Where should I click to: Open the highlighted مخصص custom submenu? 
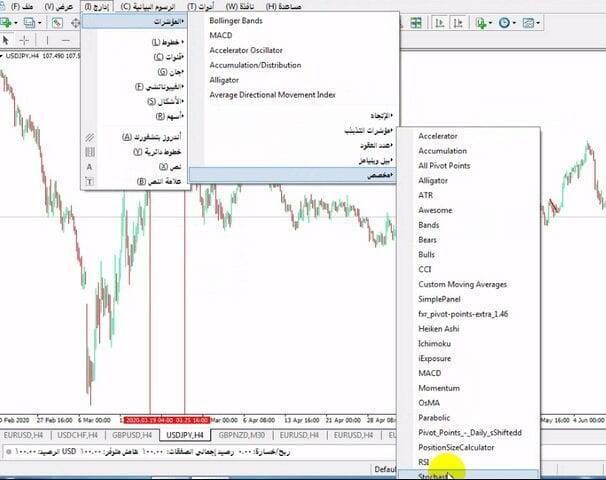pos(294,175)
